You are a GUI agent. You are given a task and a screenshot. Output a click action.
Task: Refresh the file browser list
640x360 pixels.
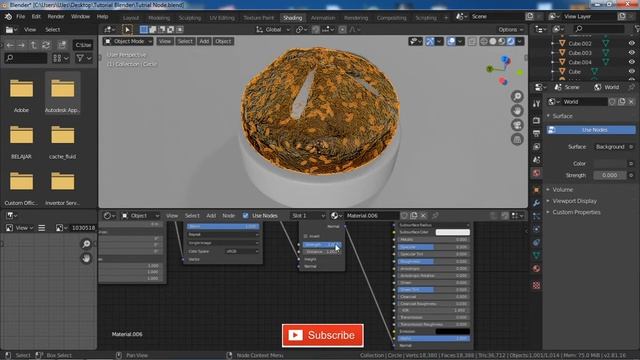[x=46, y=45]
